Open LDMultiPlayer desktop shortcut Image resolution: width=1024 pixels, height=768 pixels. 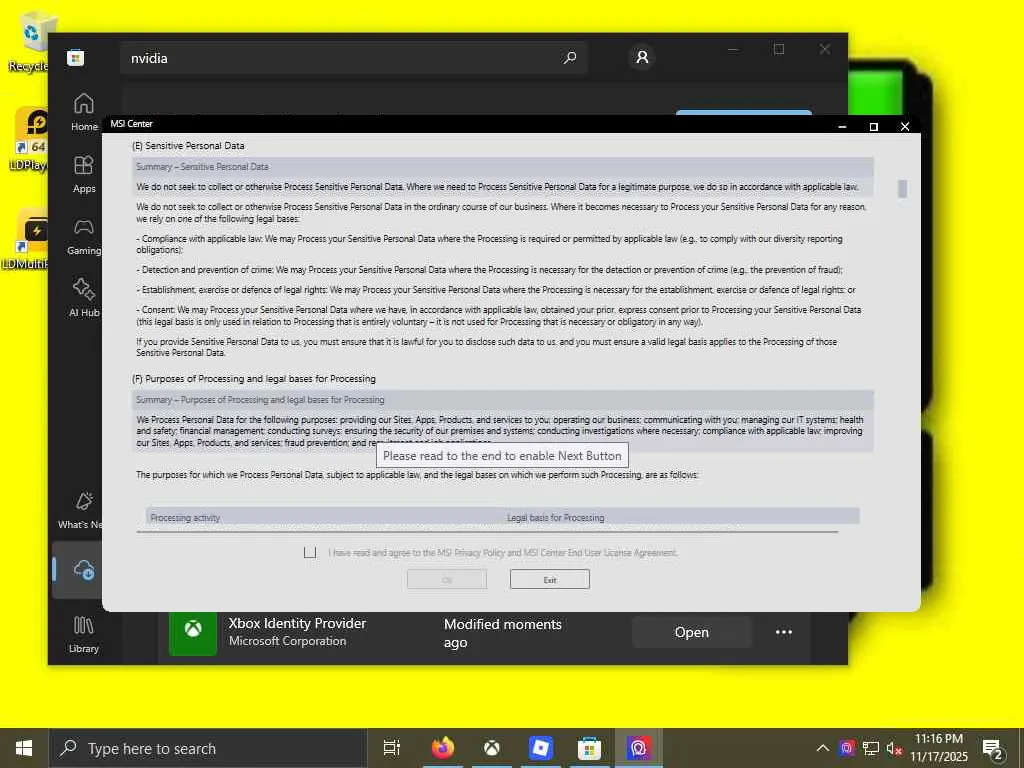(x=26, y=238)
